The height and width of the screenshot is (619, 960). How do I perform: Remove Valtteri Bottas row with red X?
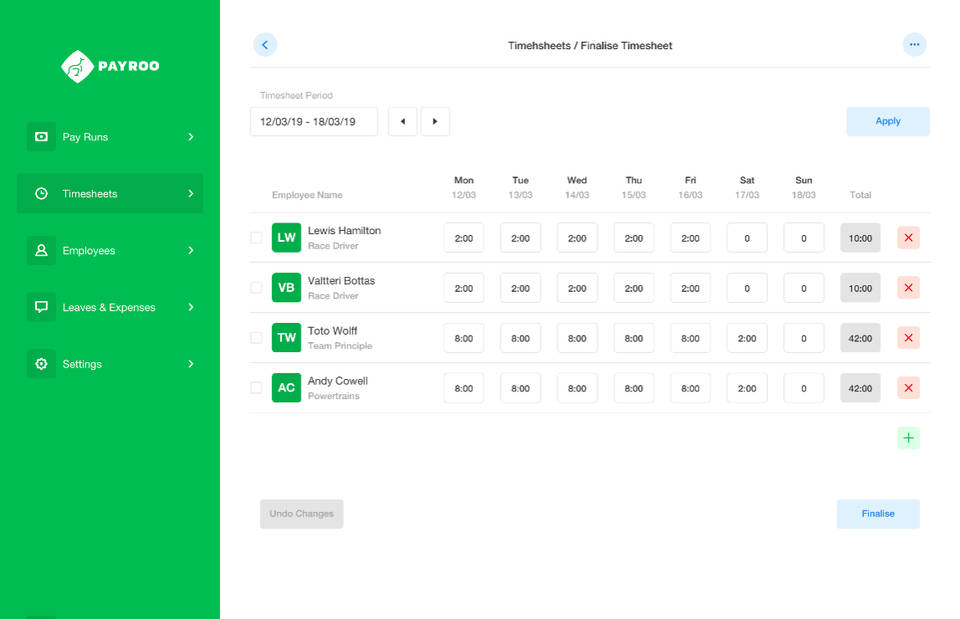909,288
